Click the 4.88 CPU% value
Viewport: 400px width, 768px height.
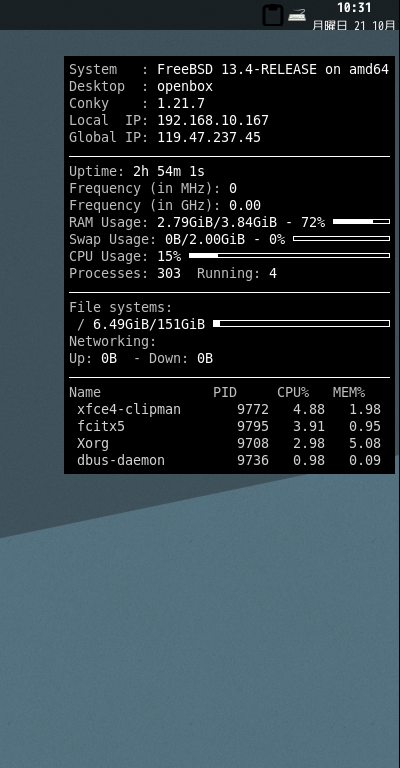pyautogui.click(x=309, y=409)
